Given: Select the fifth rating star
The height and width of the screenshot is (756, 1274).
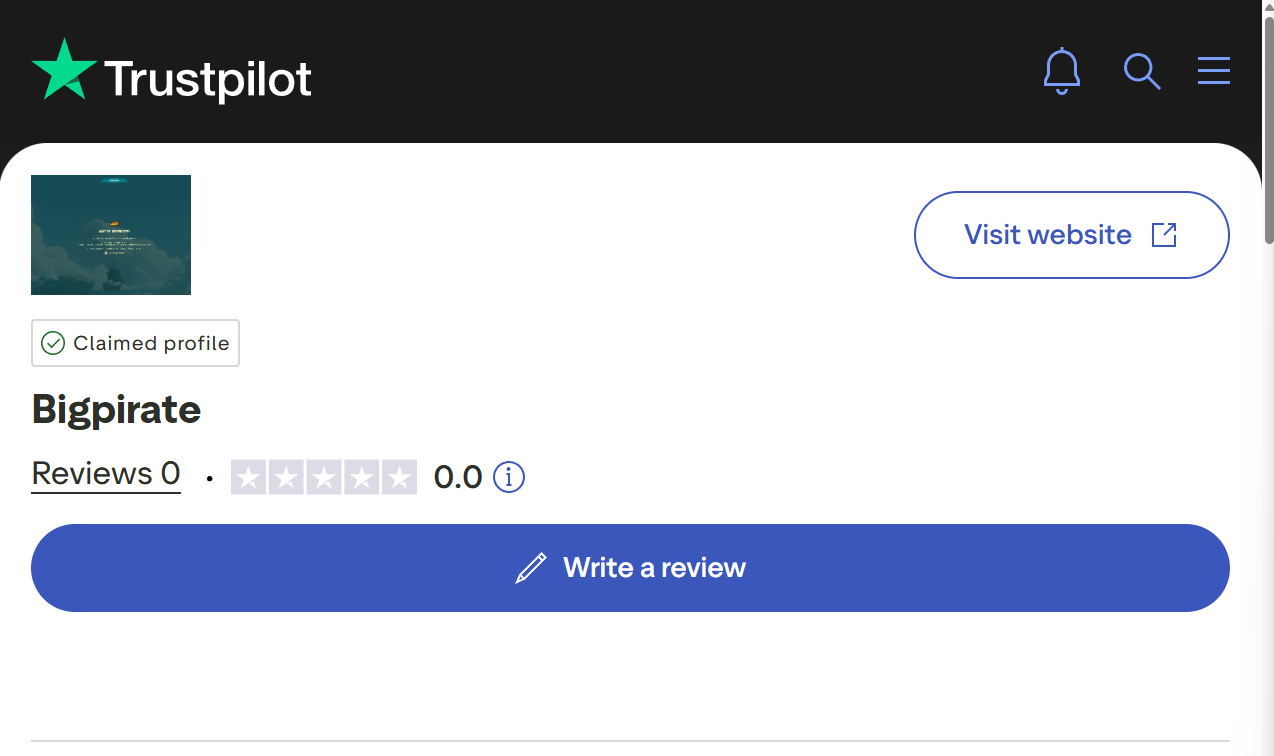Looking at the screenshot, I should tap(399, 477).
